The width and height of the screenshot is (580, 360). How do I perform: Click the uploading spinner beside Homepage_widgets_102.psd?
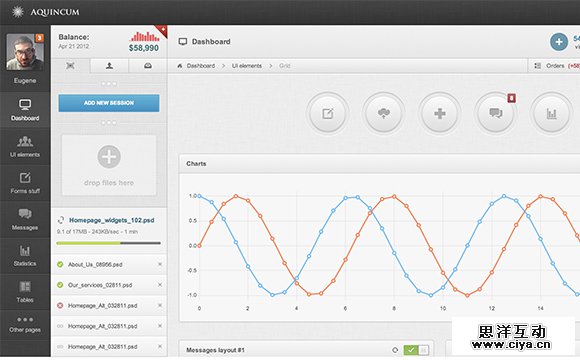pyautogui.click(x=61, y=220)
